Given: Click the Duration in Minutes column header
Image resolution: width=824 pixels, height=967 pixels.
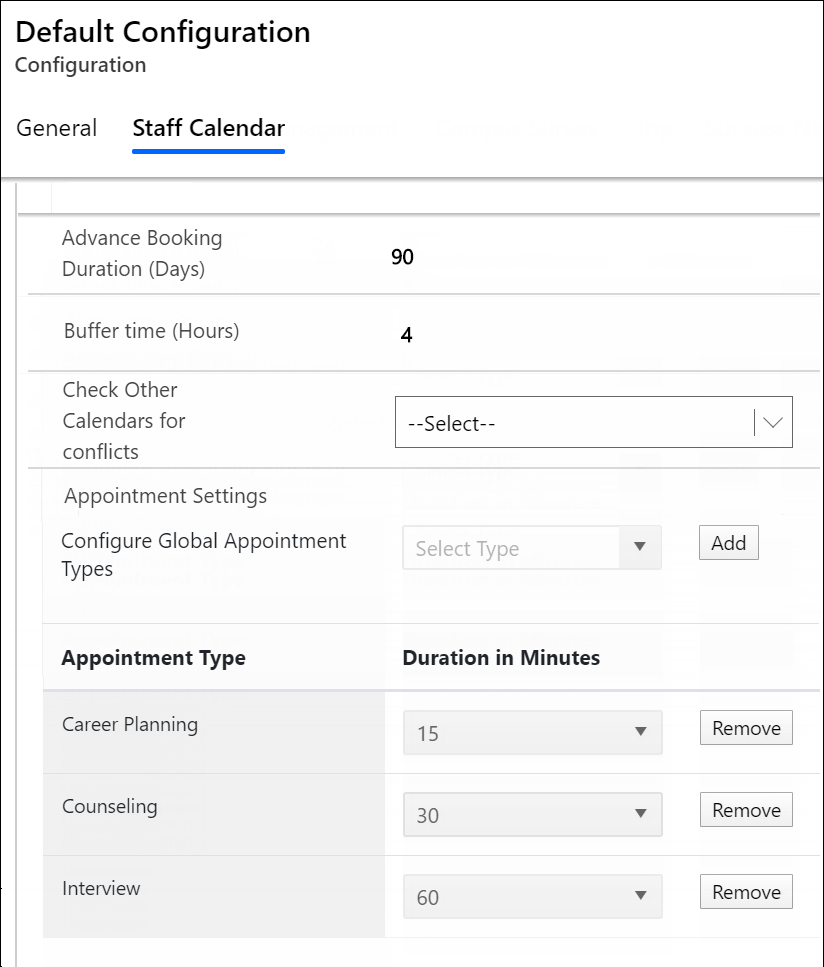Looking at the screenshot, I should coord(501,658).
